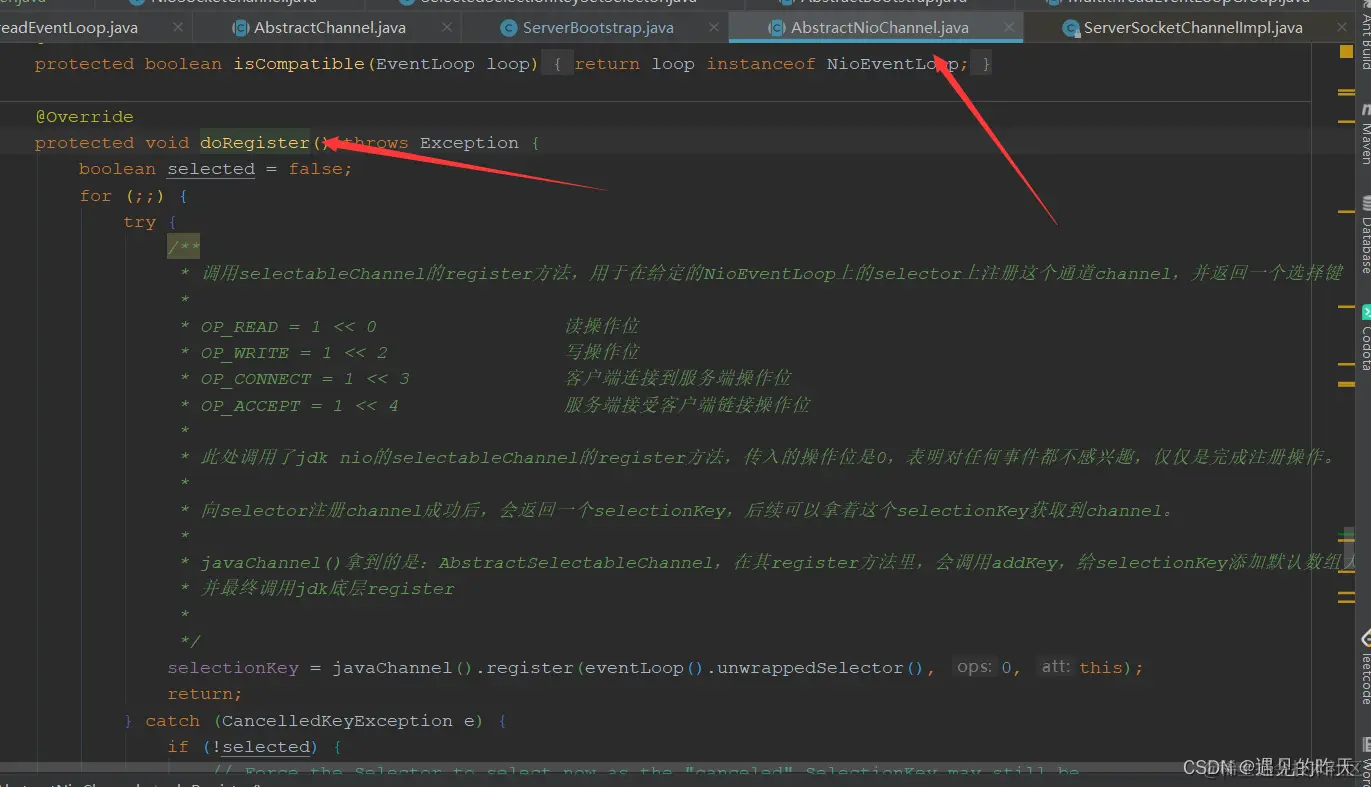
Task: Click the 'selected' variable declaration
Action: (x=211, y=169)
